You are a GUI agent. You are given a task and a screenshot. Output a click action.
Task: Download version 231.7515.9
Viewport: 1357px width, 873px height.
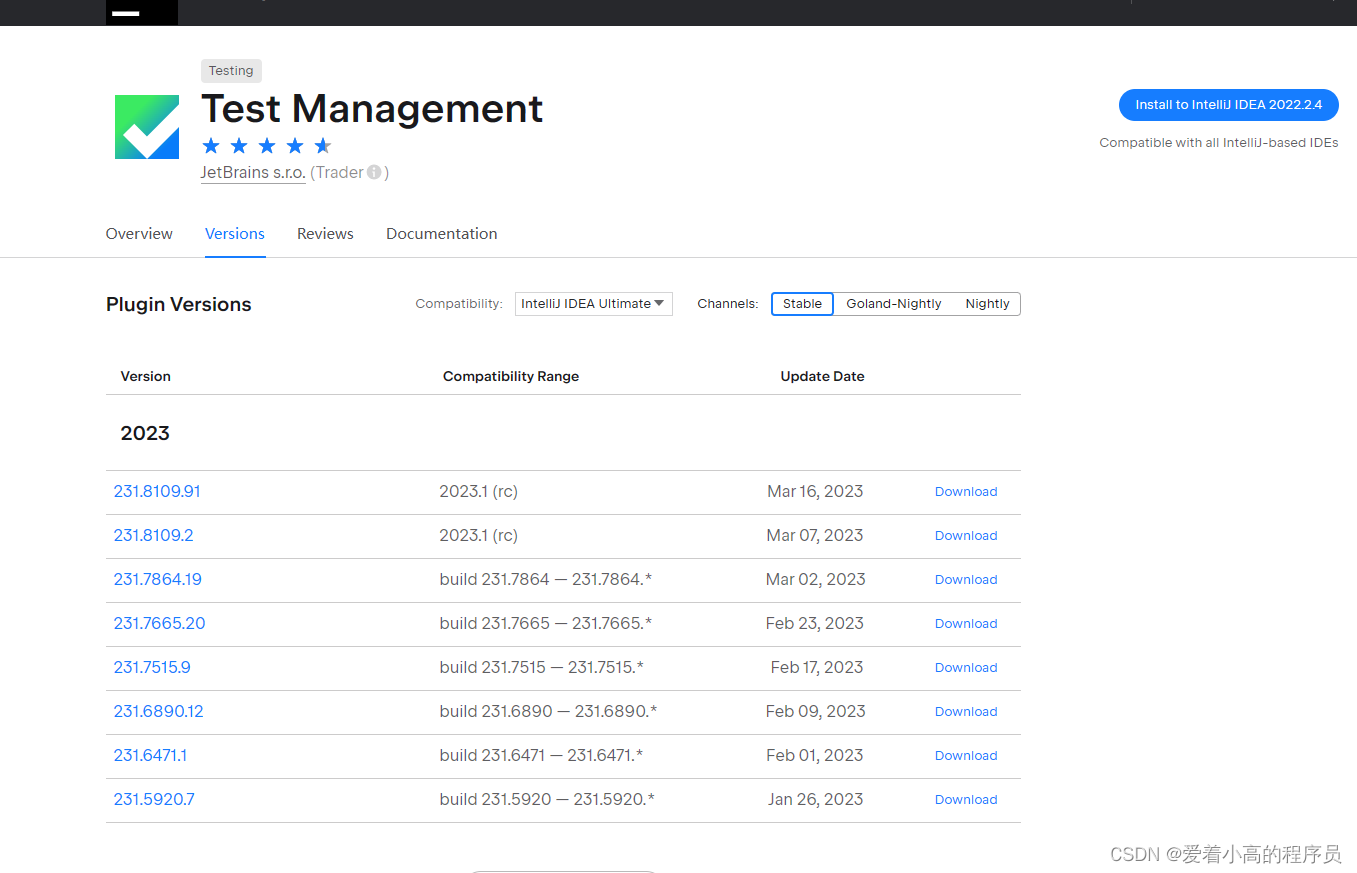pyautogui.click(x=966, y=668)
